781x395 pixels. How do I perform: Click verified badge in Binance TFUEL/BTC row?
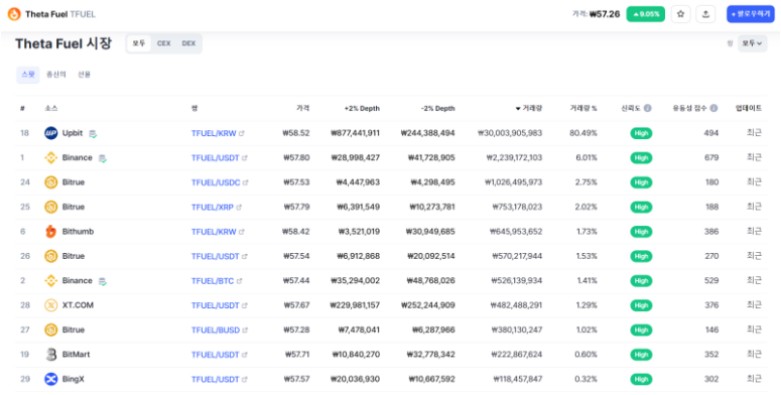point(103,281)
